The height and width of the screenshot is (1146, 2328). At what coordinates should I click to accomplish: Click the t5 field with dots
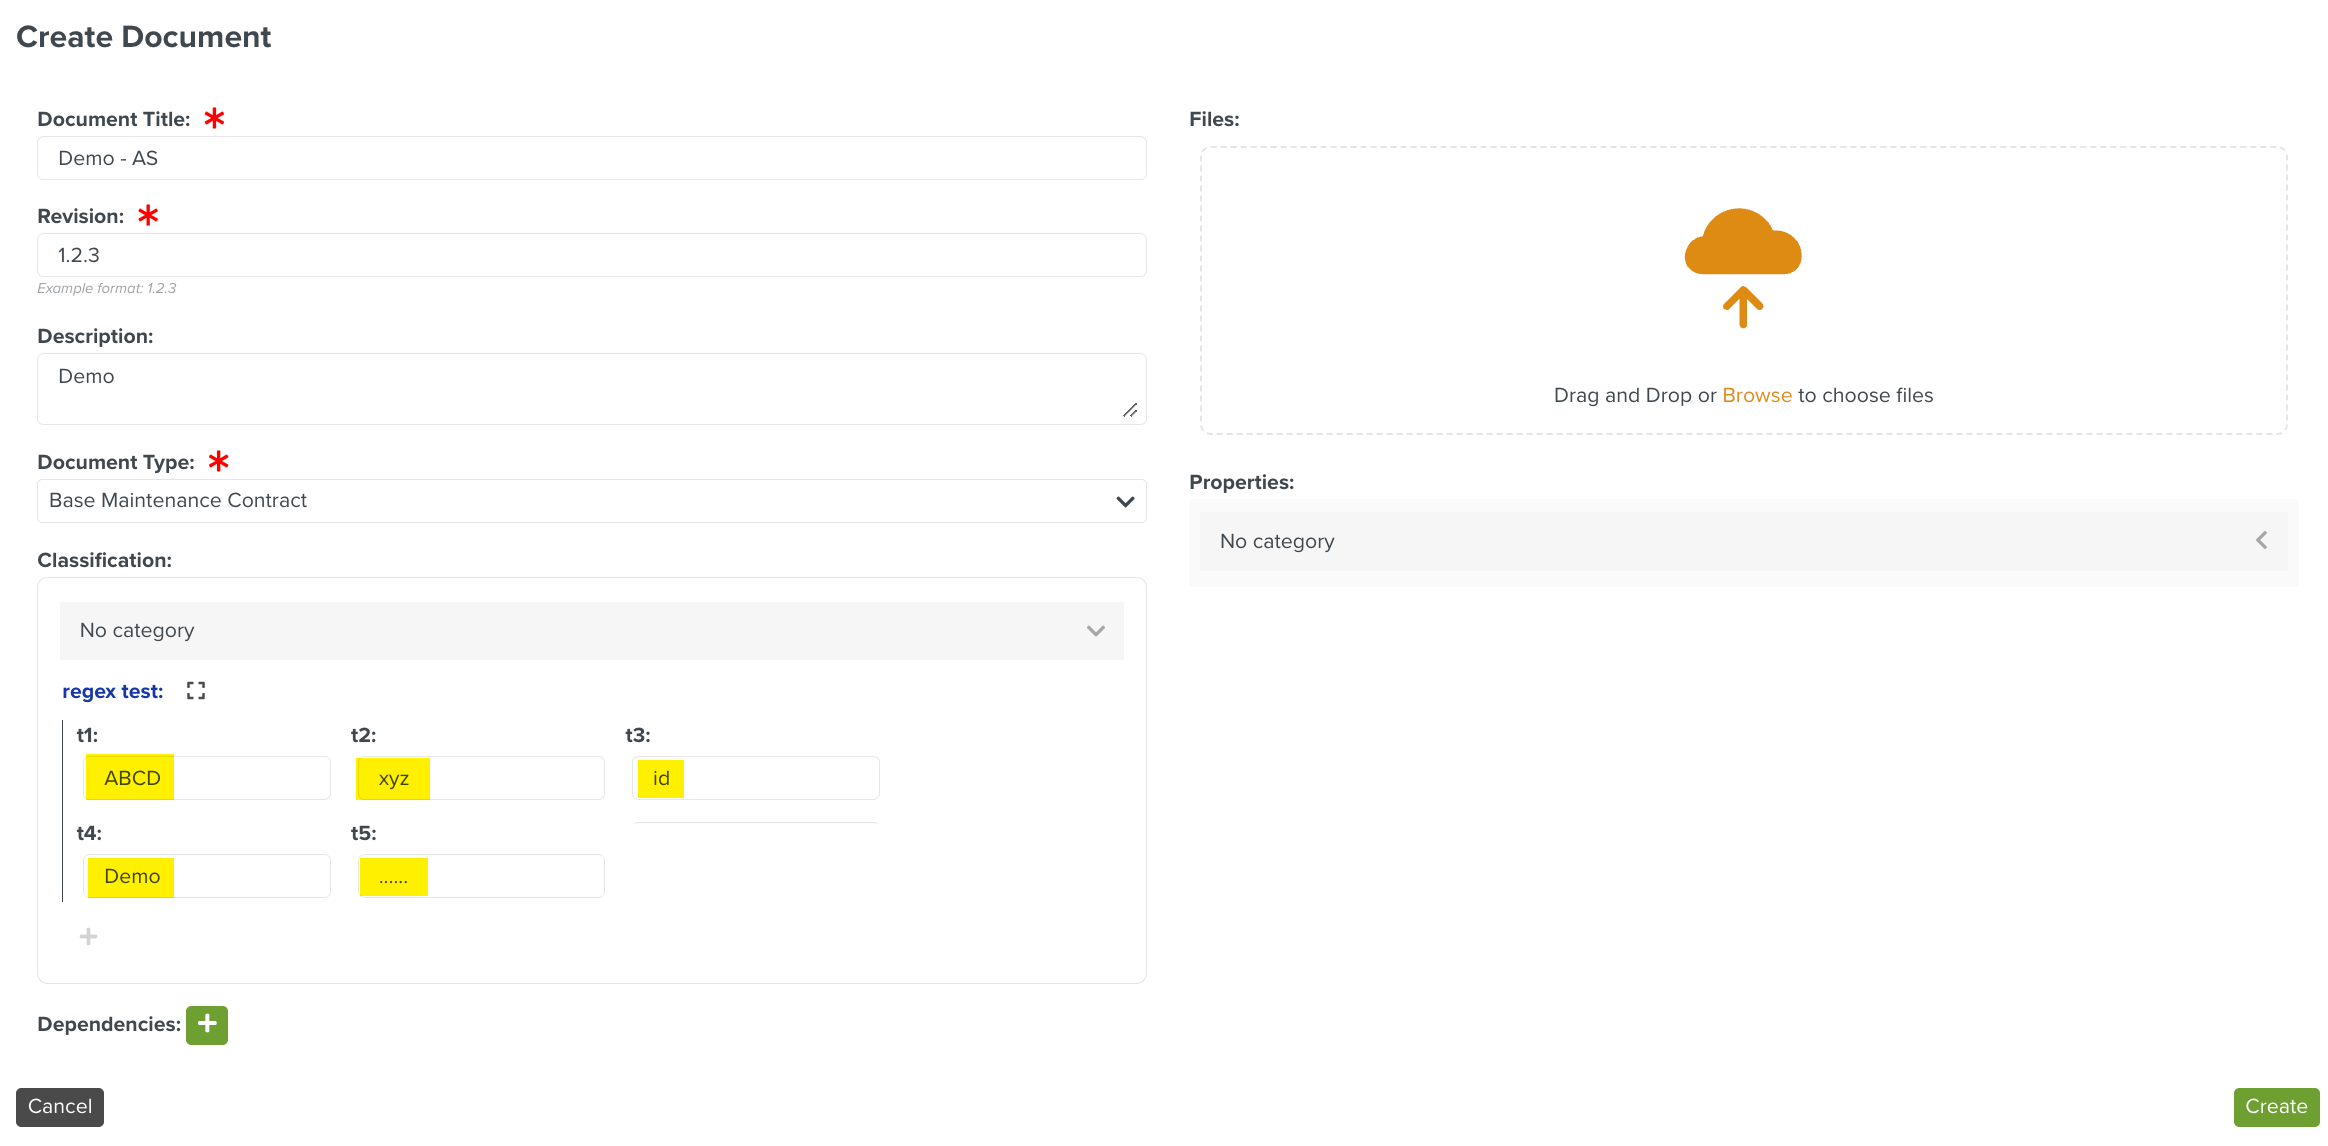(394, 876)
